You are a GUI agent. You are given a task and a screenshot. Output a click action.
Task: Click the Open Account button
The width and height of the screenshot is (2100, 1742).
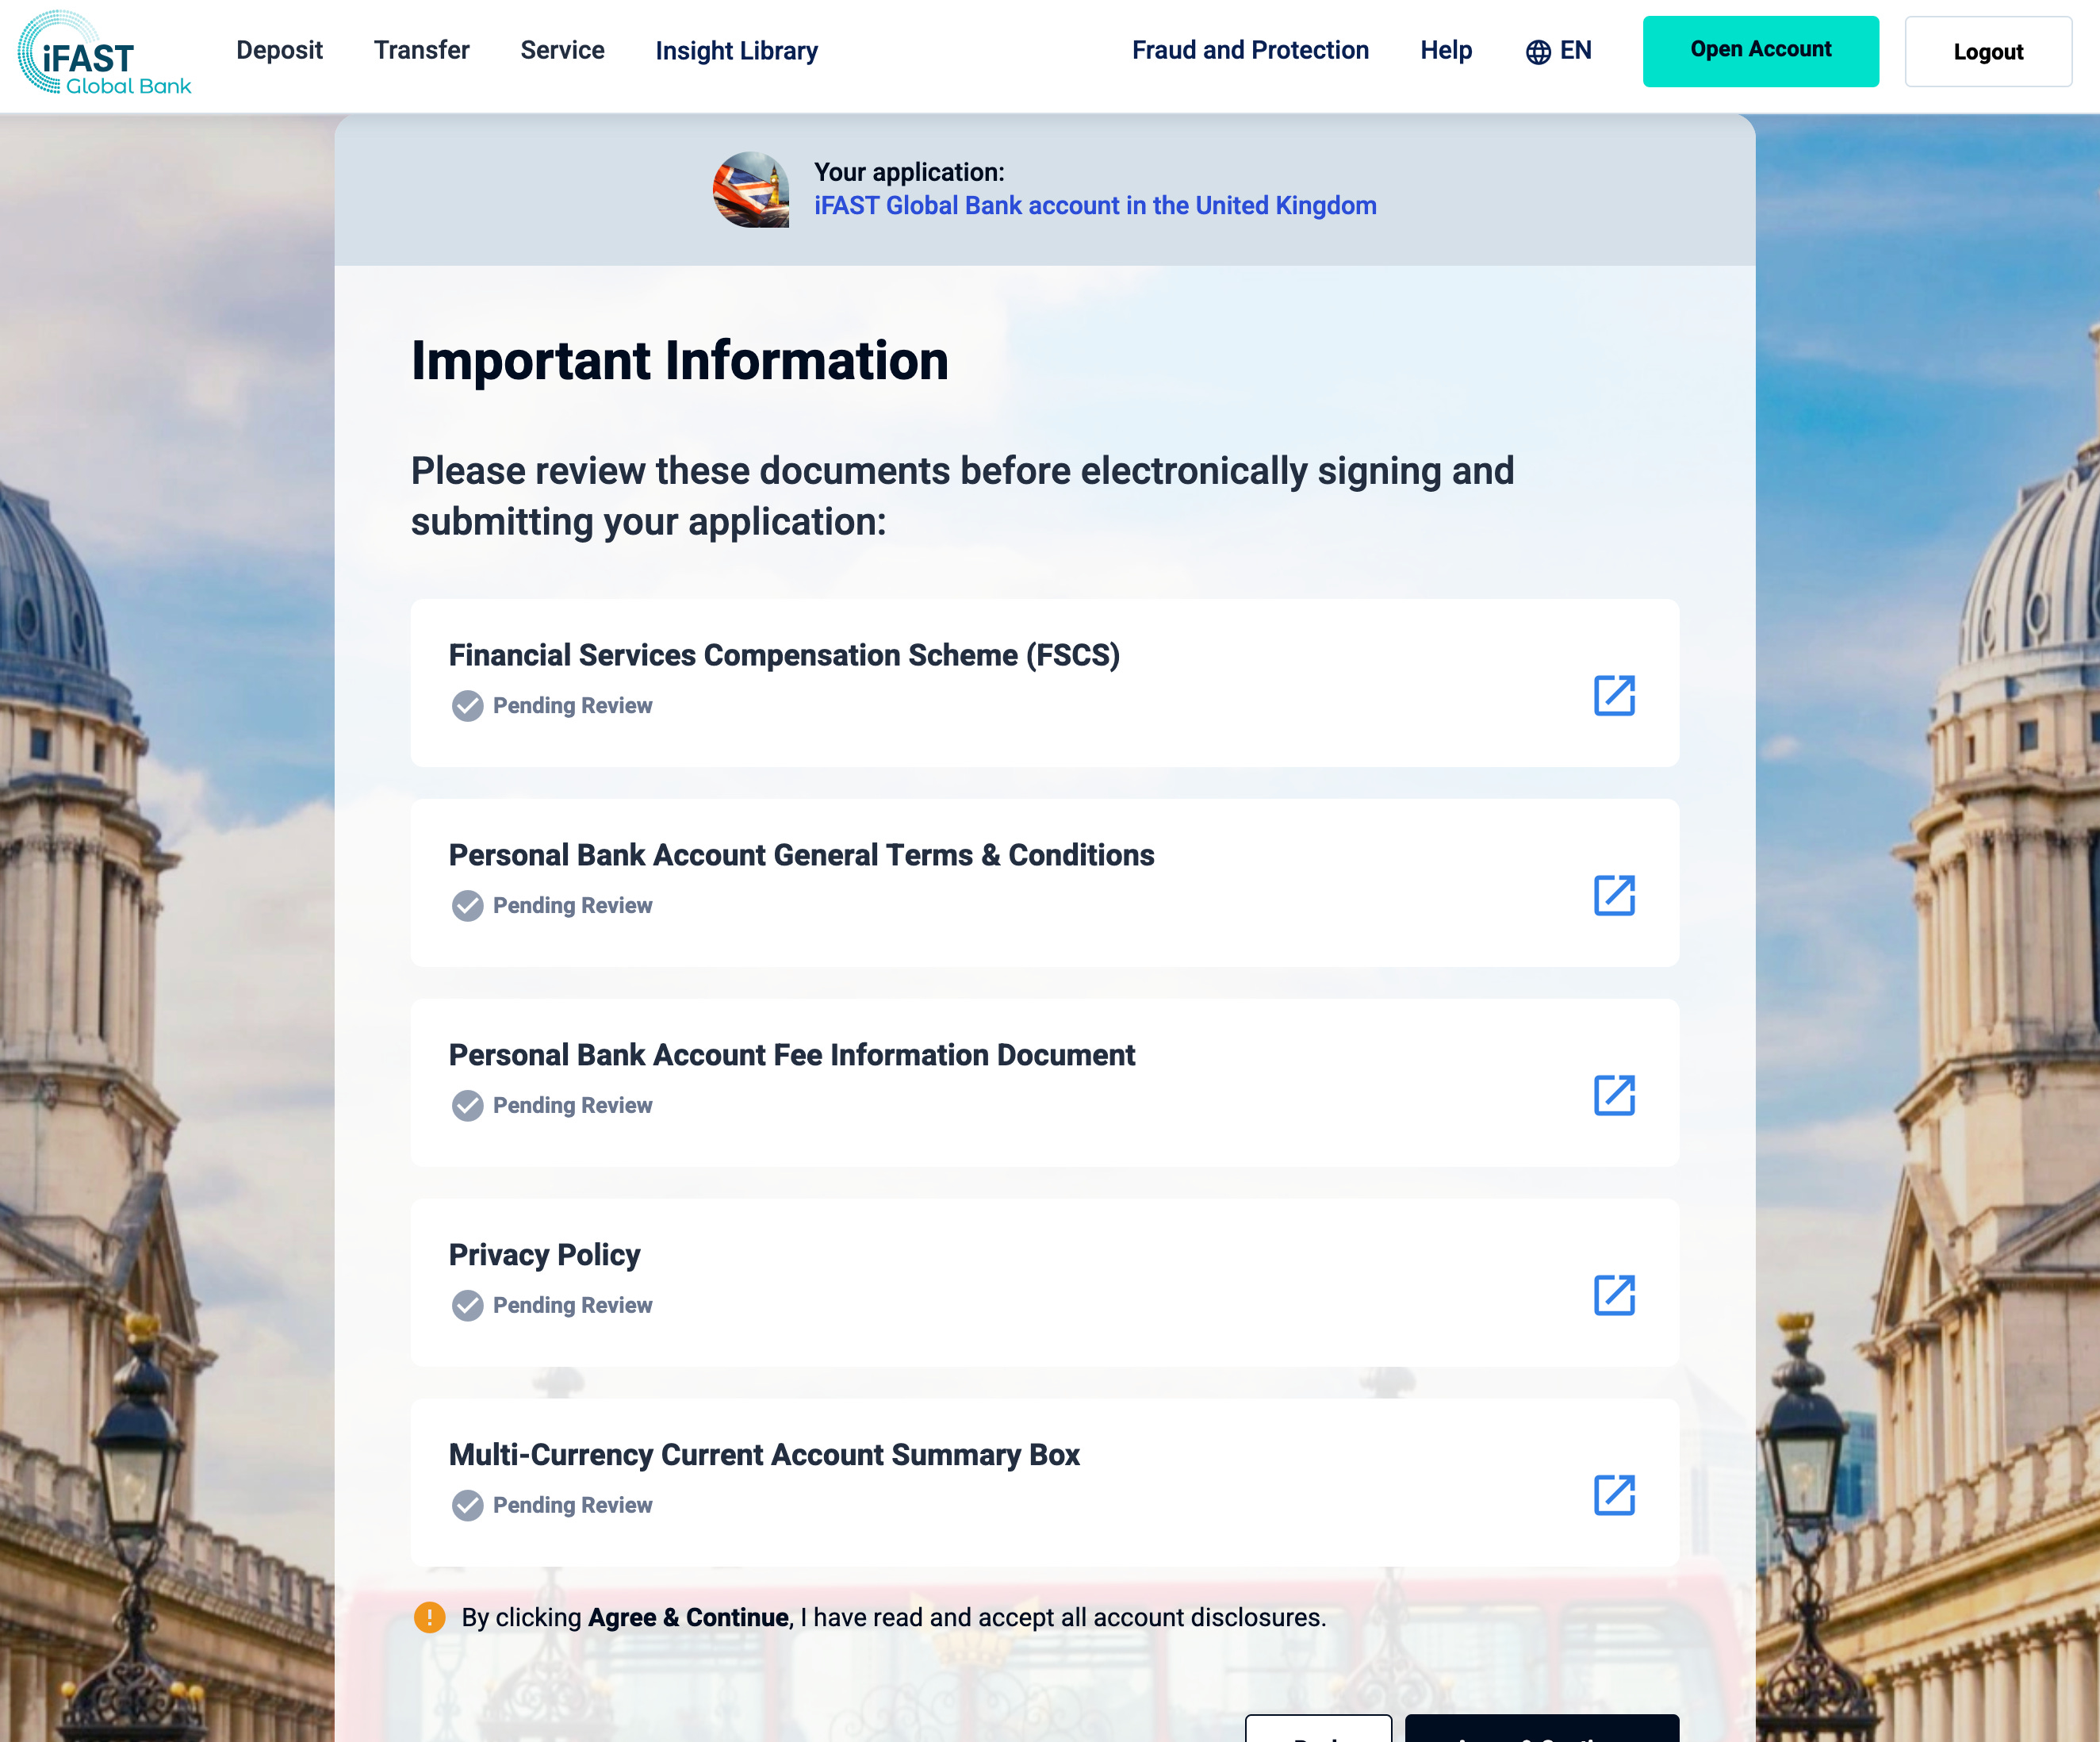coord(1760,51)
